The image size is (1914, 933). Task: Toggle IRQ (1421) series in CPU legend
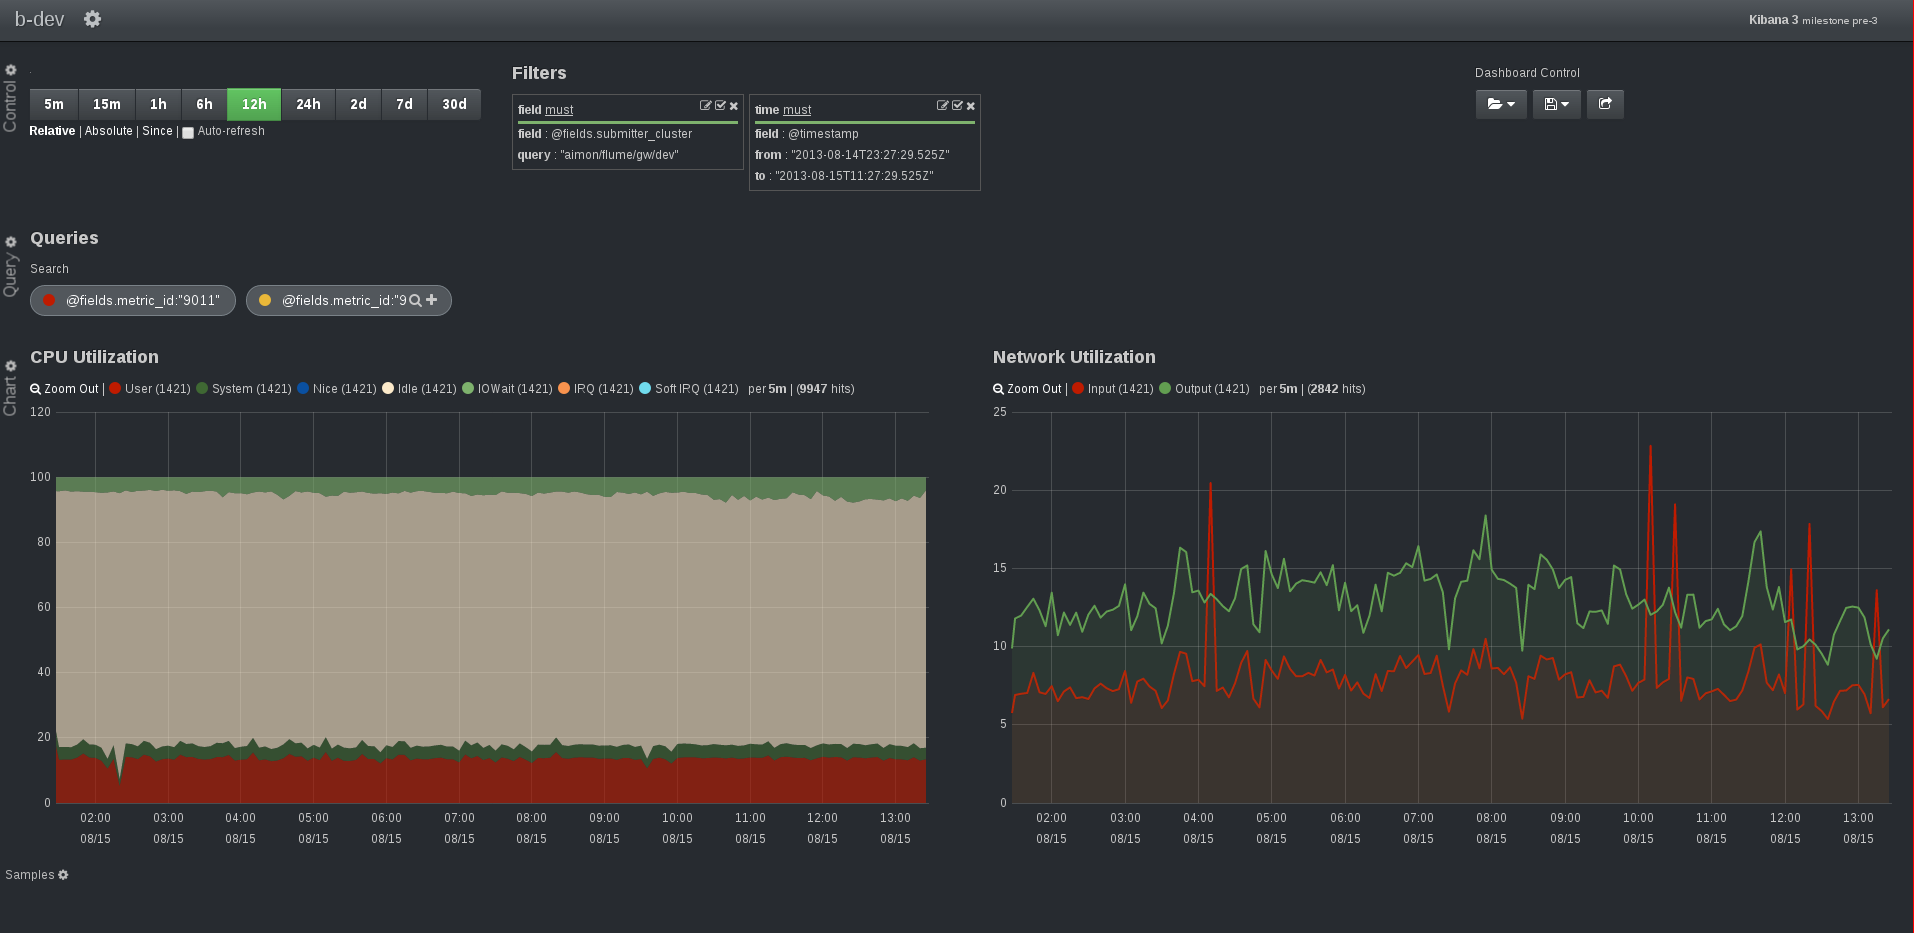tap(596, 389)
